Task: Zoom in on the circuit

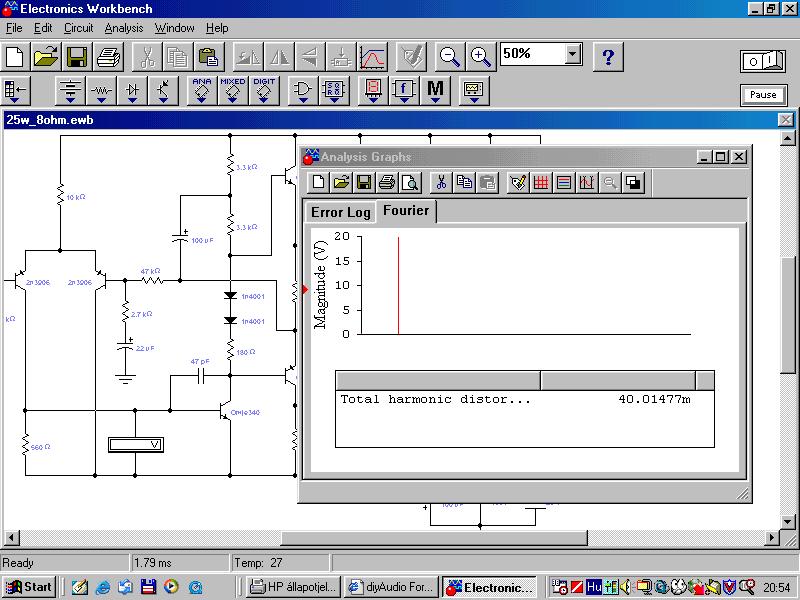Action: [x=481, y=57]
